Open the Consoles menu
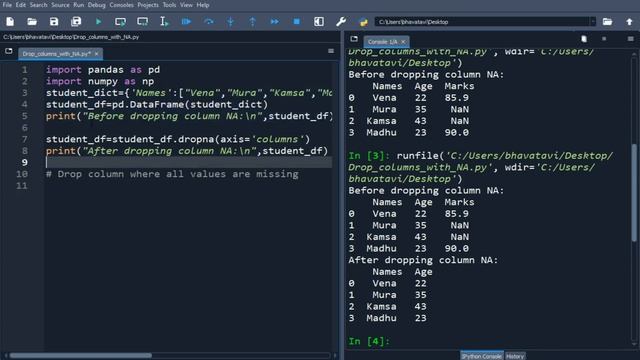 tap(122, 5)
